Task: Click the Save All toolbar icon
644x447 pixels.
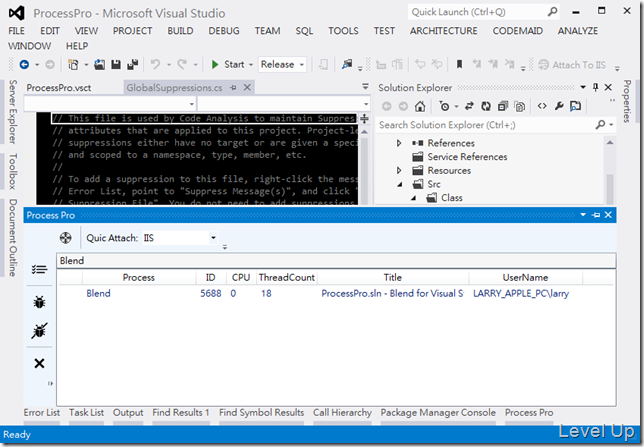Action: point(133,65)
